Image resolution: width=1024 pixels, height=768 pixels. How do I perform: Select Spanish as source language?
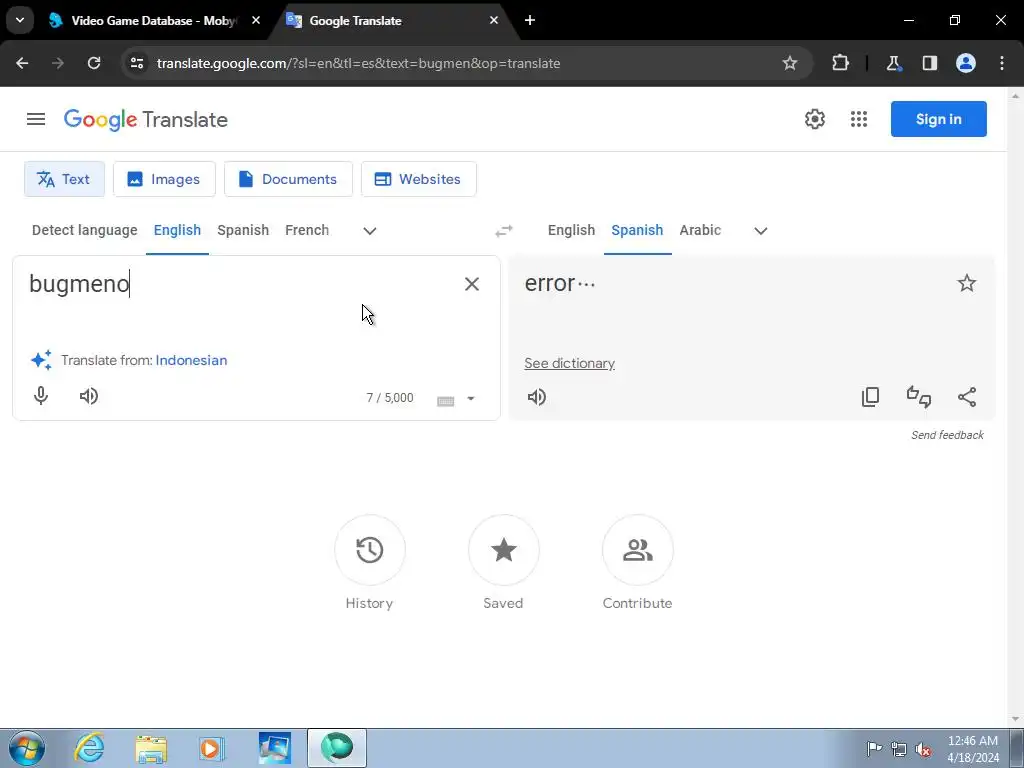[243, 231]
